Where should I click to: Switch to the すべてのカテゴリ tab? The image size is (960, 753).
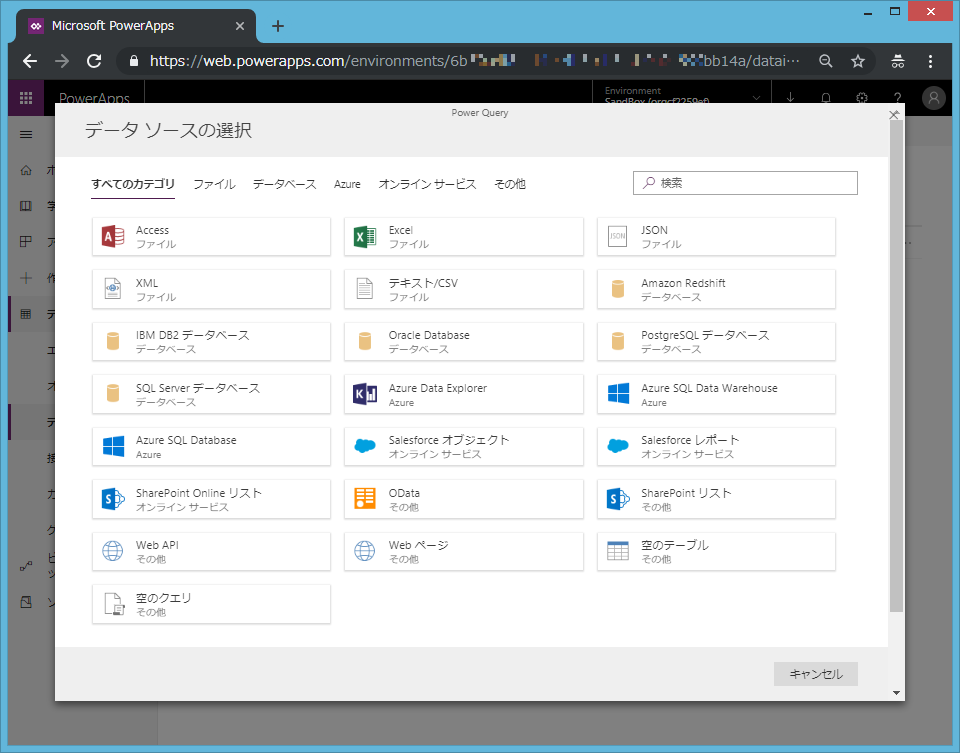(x=133, y=184)
